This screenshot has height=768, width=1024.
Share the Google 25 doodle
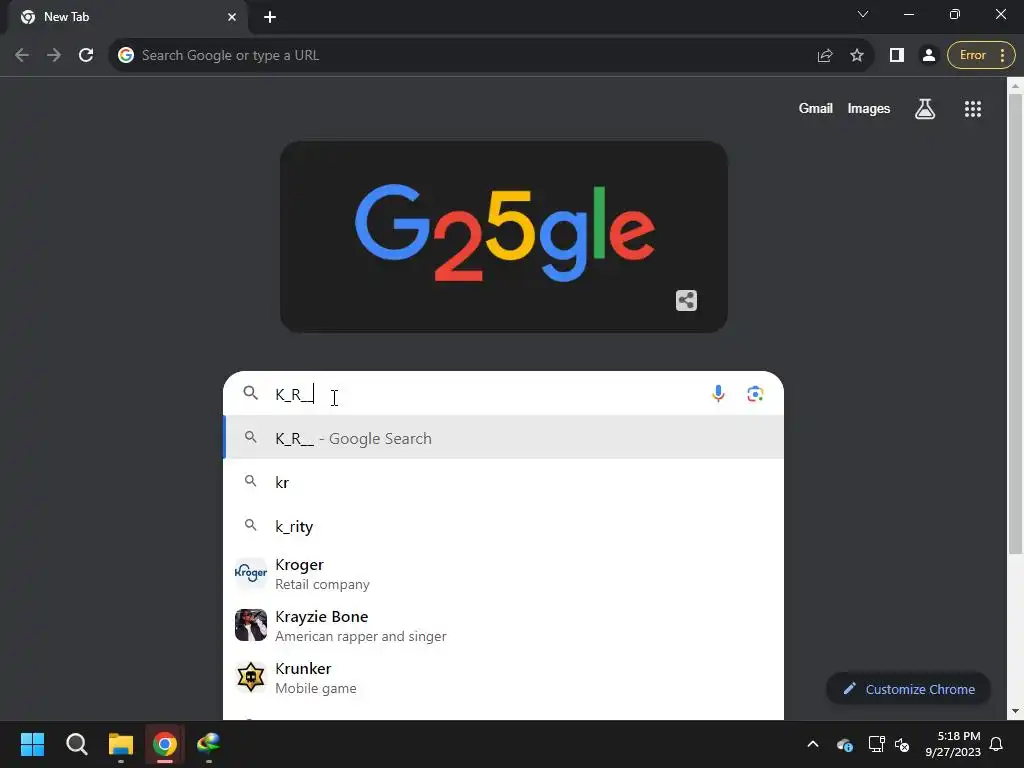click(x=686, y=300)
